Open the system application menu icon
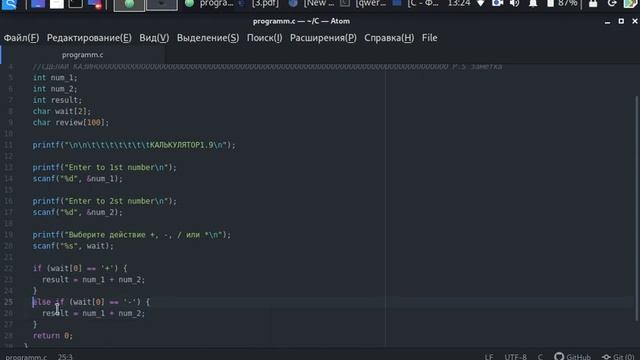The width and height of the screenshot is (640, 360). (x=9, y=4)
